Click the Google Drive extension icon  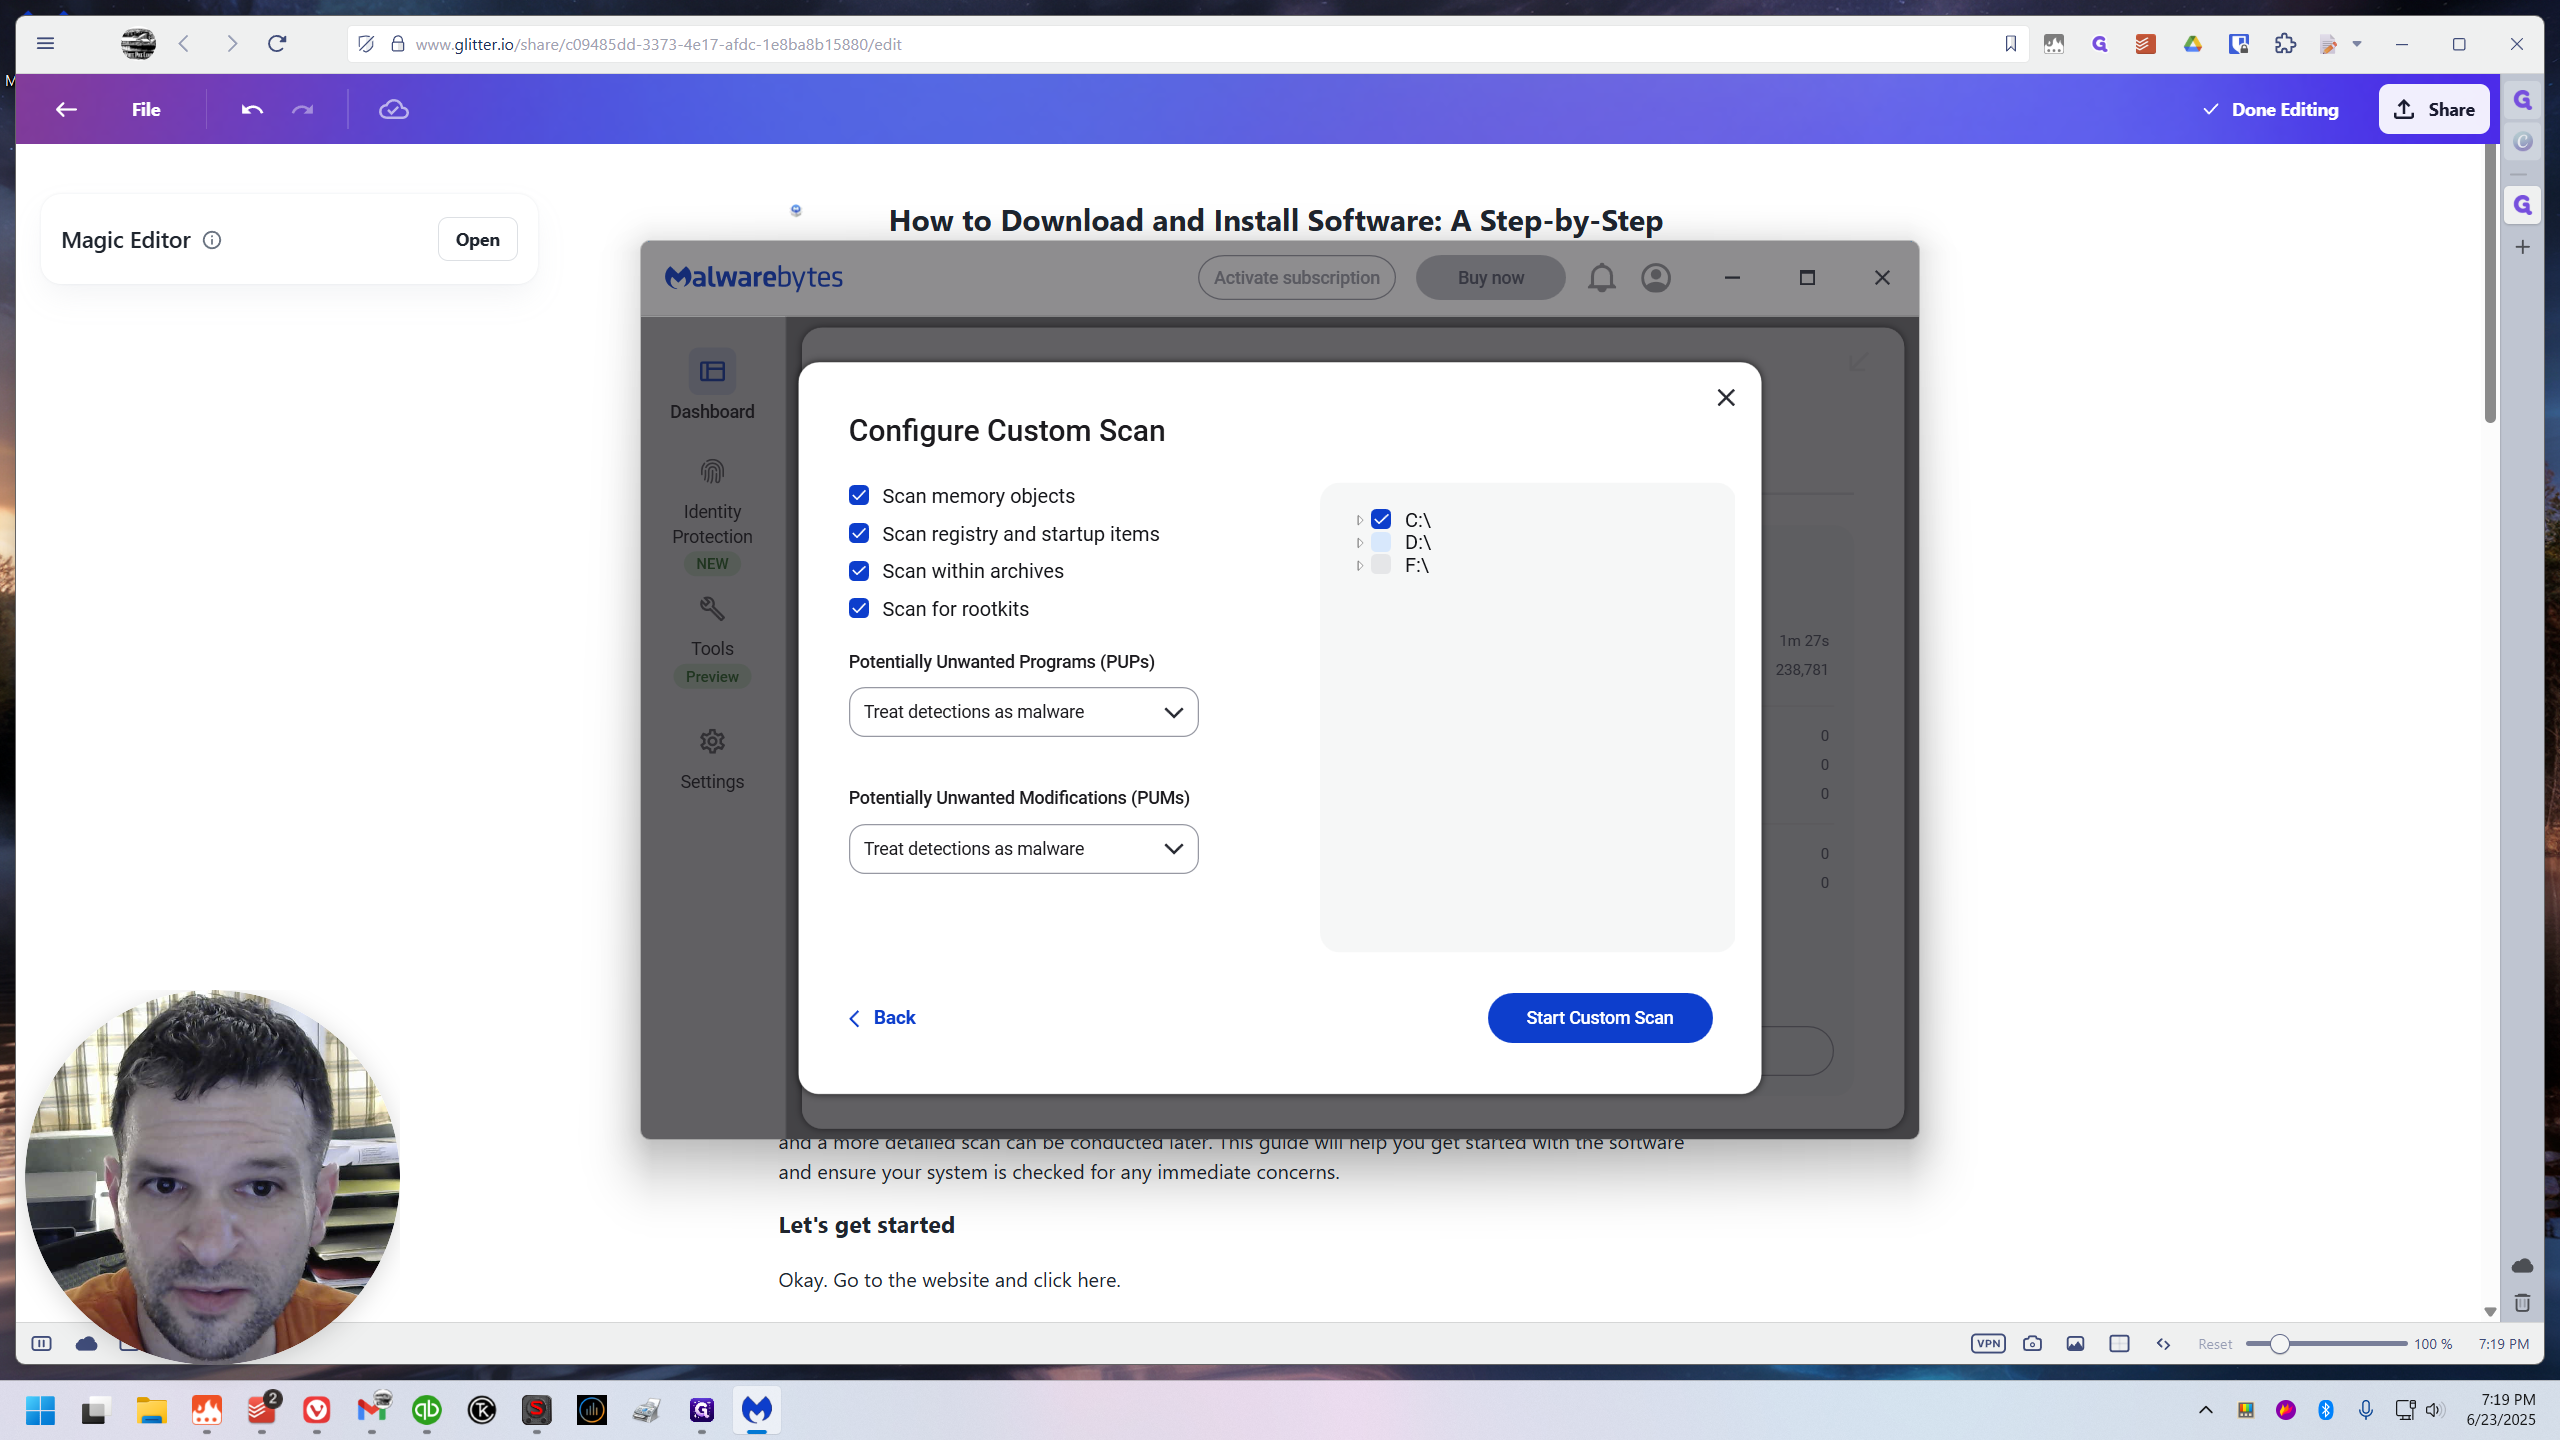pos(2192,43)
